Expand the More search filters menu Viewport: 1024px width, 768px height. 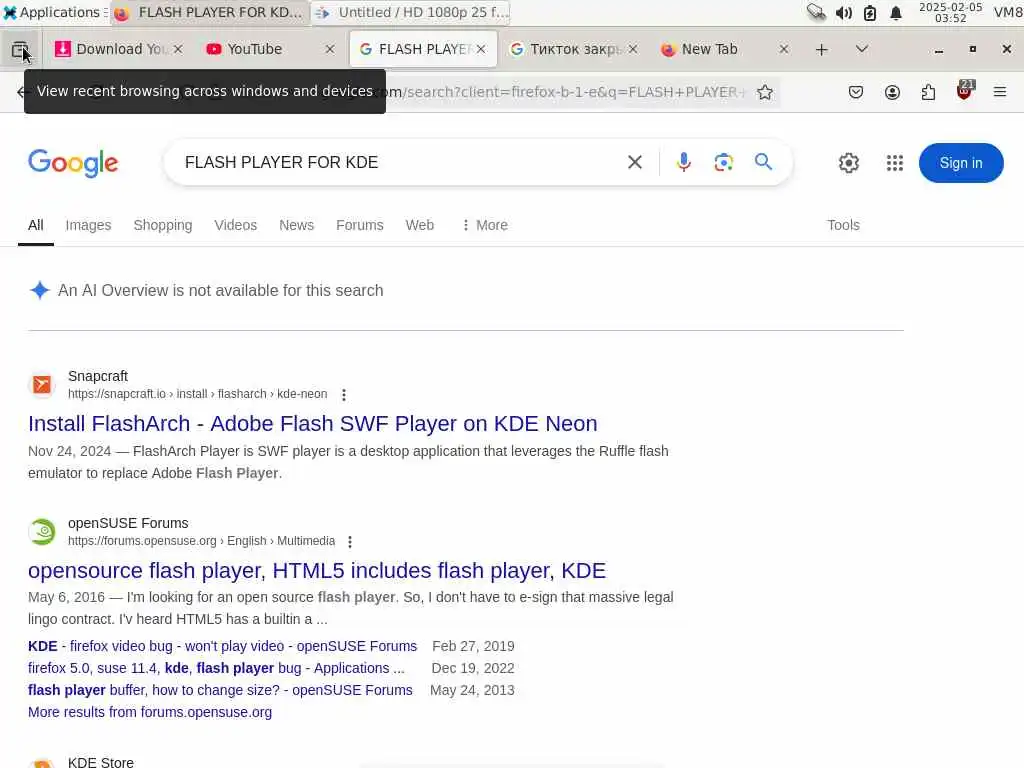pos(485,225)
